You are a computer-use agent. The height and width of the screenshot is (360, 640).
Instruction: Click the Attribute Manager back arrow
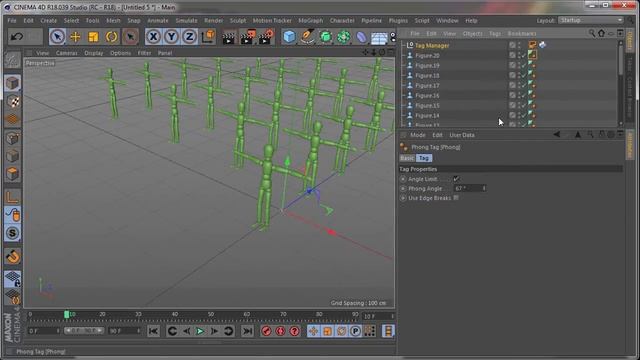point(557,135)
